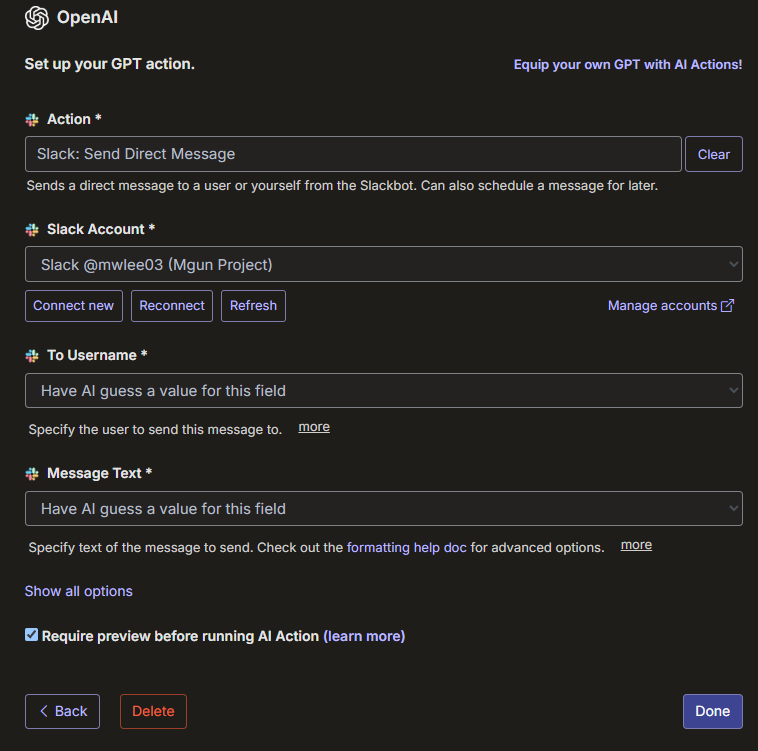Viewport: 758px width, 751px height.
Task: Click the Slack icon beside Message Text
Action: [32, 474]
